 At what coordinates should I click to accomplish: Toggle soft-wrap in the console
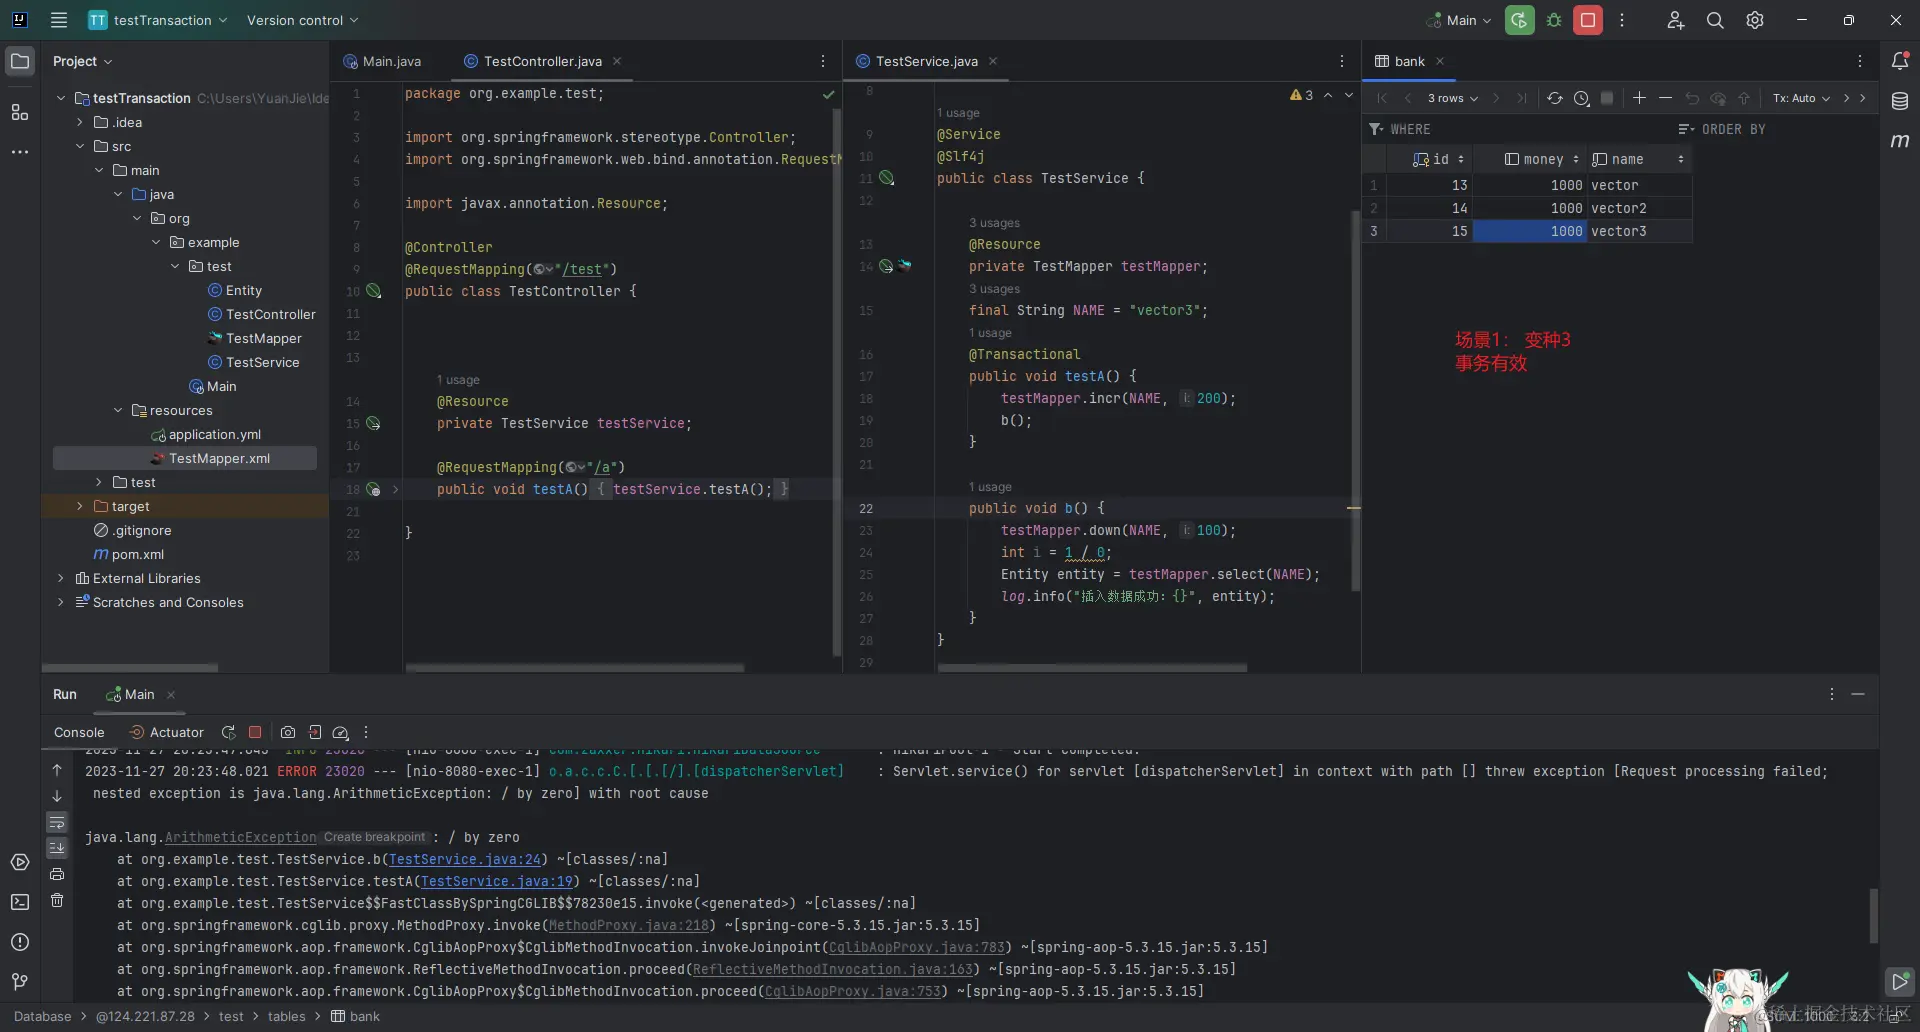[57, 822]
